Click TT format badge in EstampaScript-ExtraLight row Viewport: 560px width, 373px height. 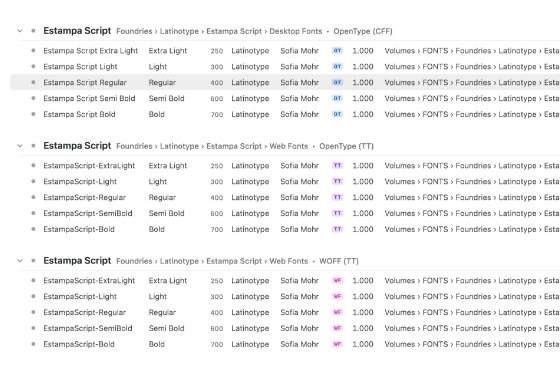coord(337,165)
